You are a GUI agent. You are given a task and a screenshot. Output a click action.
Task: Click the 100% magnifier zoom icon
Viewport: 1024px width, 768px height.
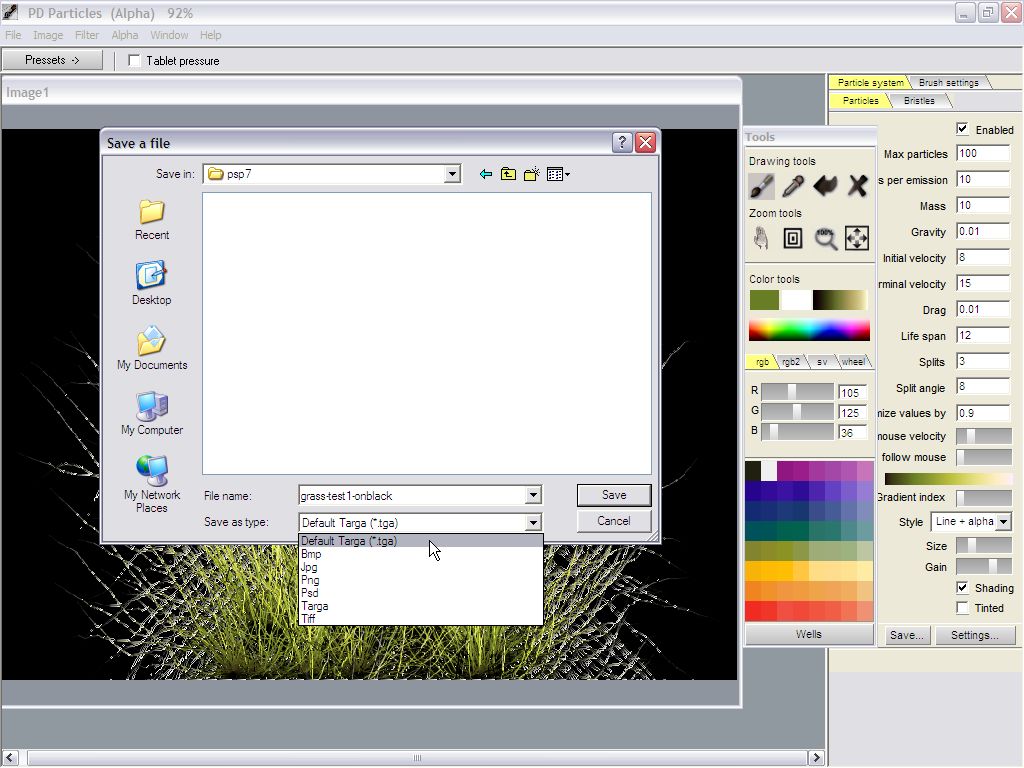point(825,238)
